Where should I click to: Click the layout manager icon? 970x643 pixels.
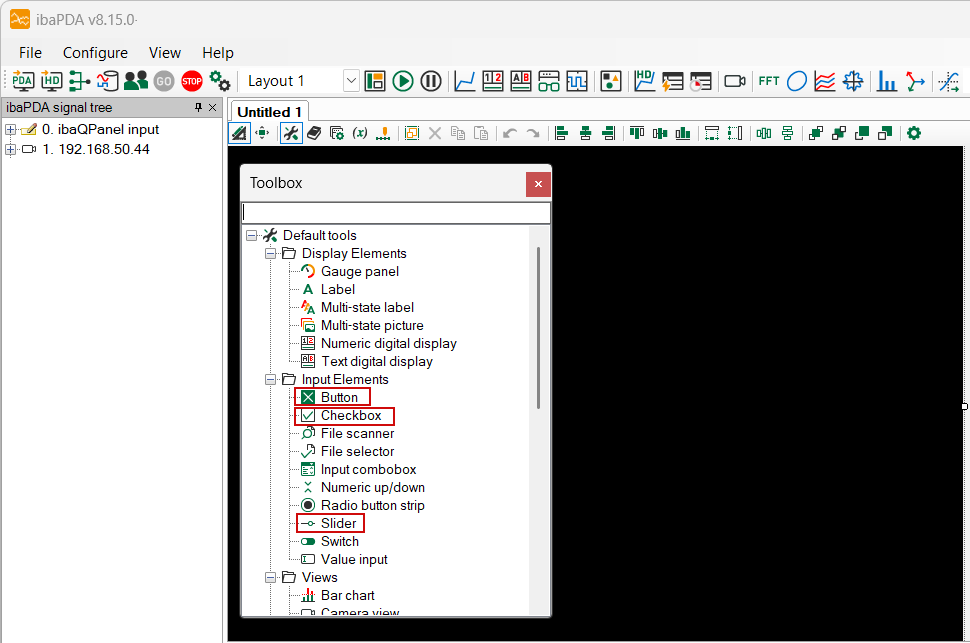pos(375,81)
